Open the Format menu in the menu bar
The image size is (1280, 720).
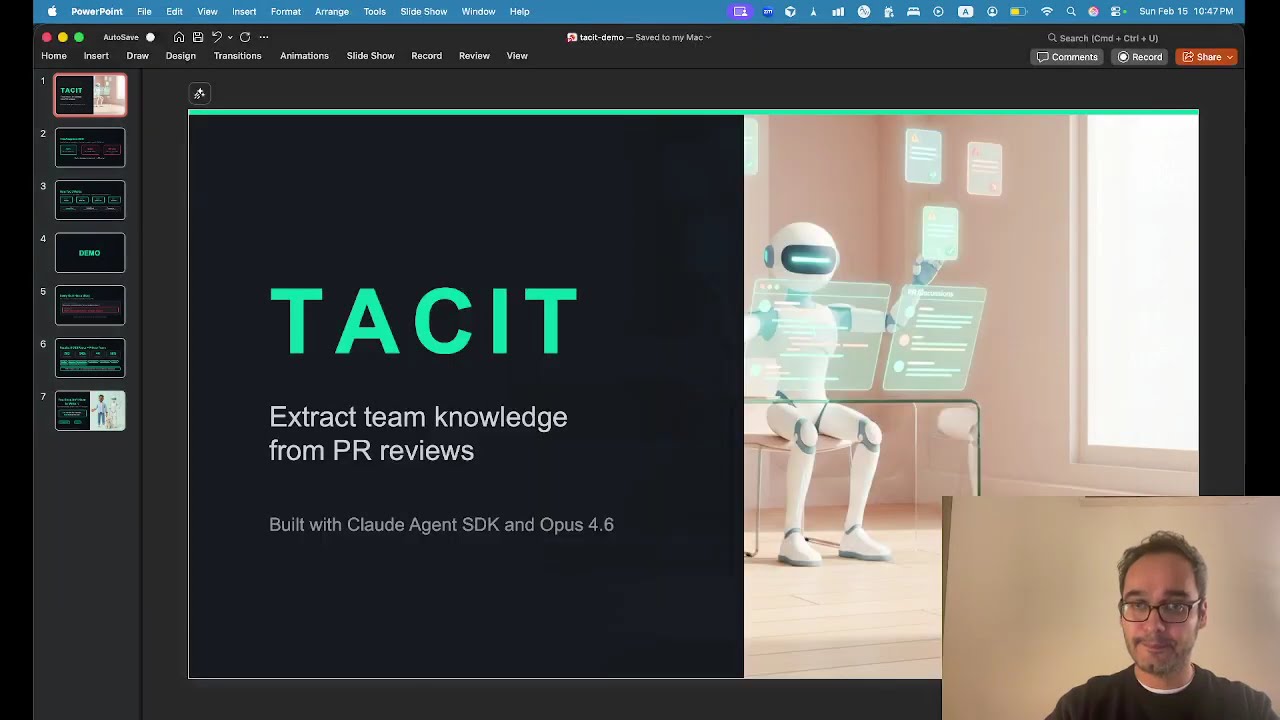pyautogui.click(x=285, y=12)
